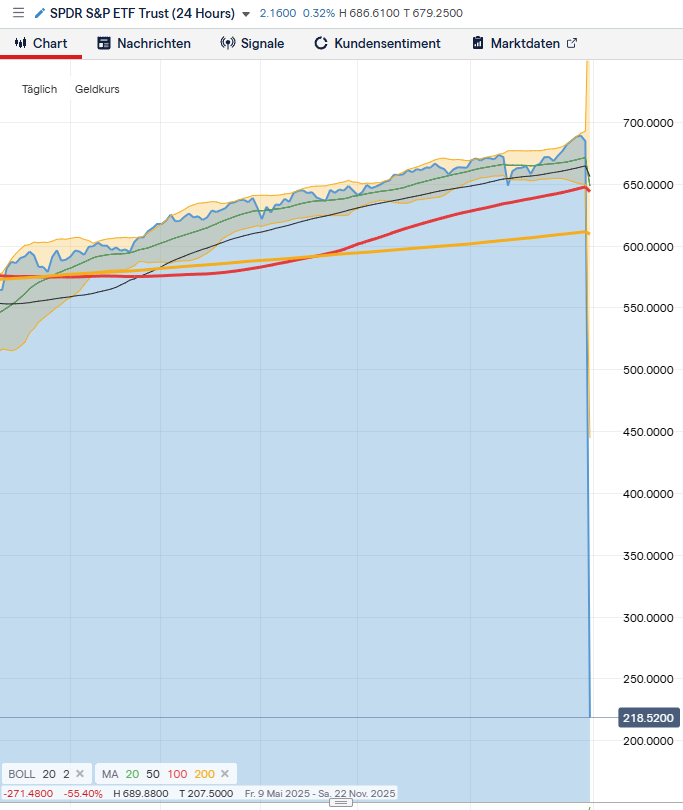Click the BOLL period value 20

49,774
